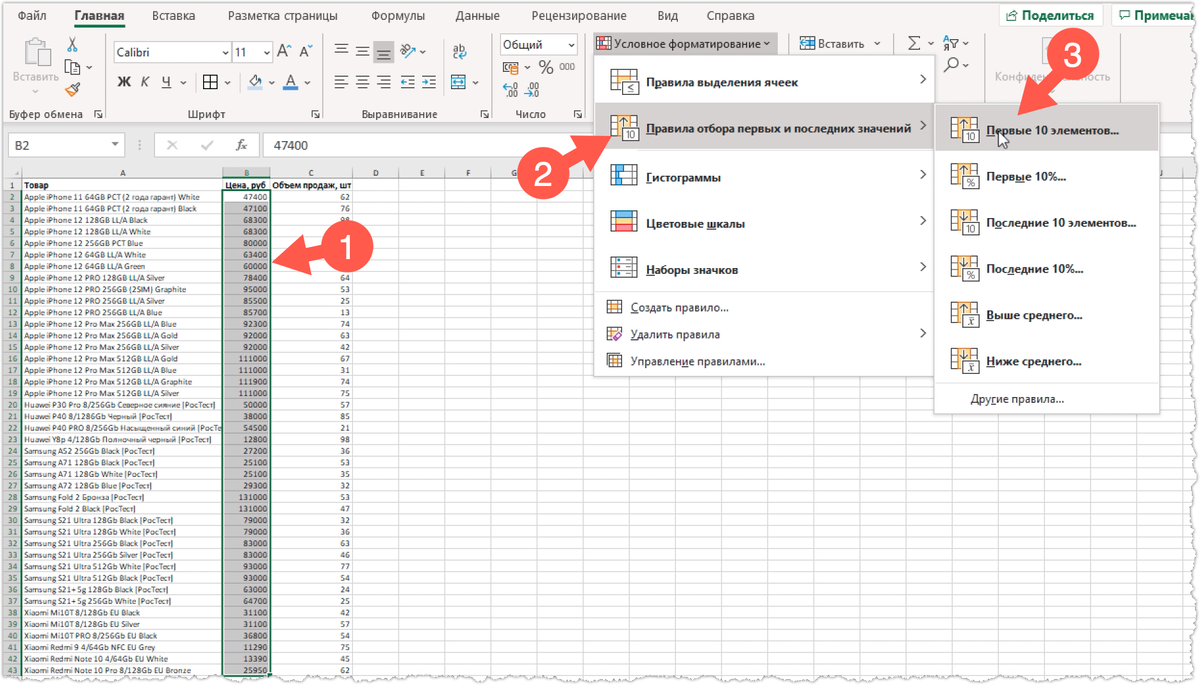Increase font size with larger A icon
This screenshot has width=1200, height=685.
tap(283, 51)
